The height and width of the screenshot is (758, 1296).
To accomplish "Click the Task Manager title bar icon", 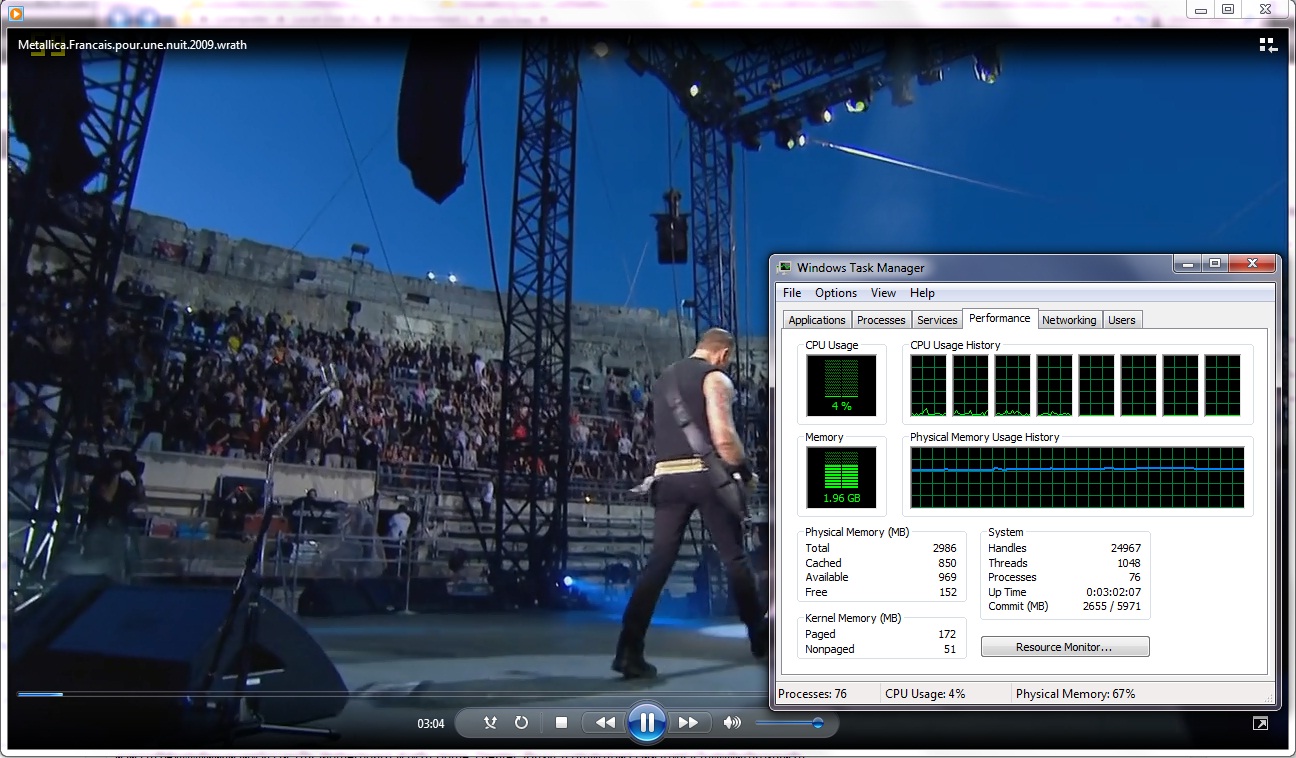I will [x=785, y=268].
